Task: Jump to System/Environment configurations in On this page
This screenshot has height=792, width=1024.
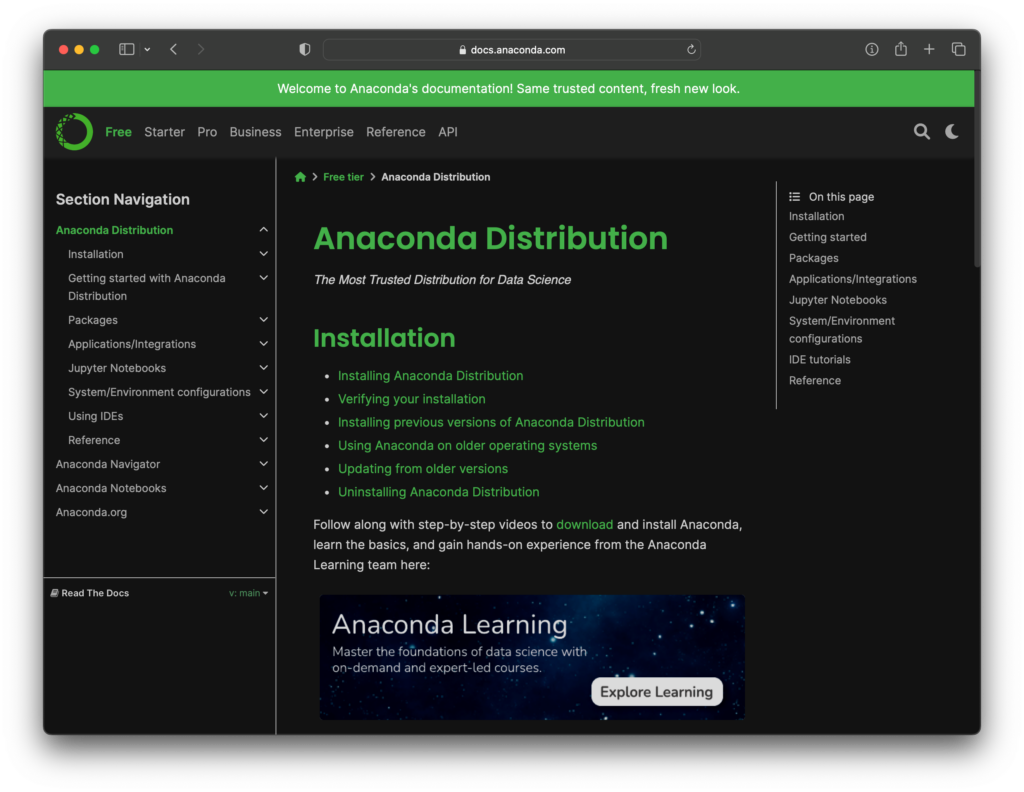Action: click(842, 330)
